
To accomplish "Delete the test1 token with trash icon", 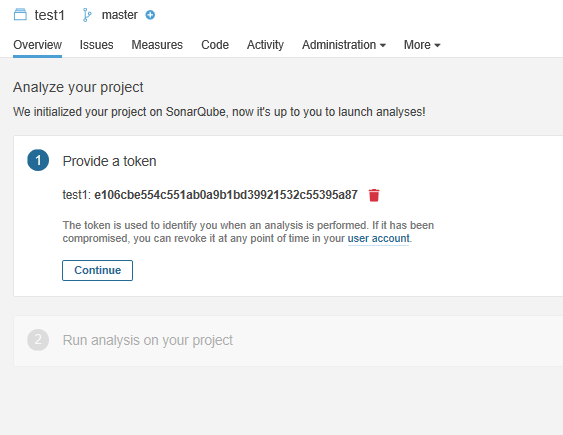I will pyautogui.click(x=374, y=195).
